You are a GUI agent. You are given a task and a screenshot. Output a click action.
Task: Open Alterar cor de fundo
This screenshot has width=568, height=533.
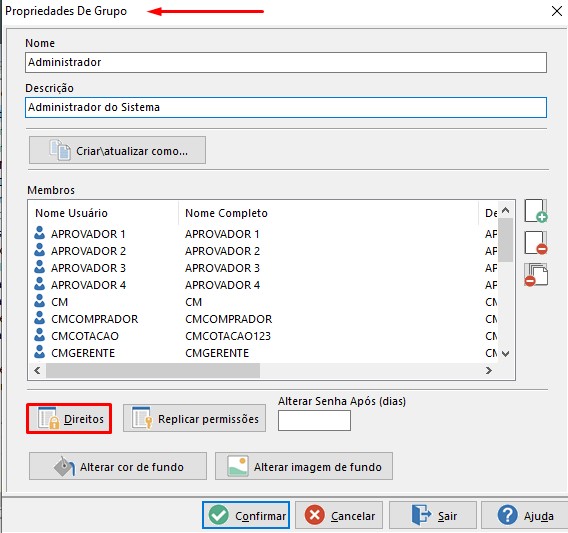pos(118,466)
